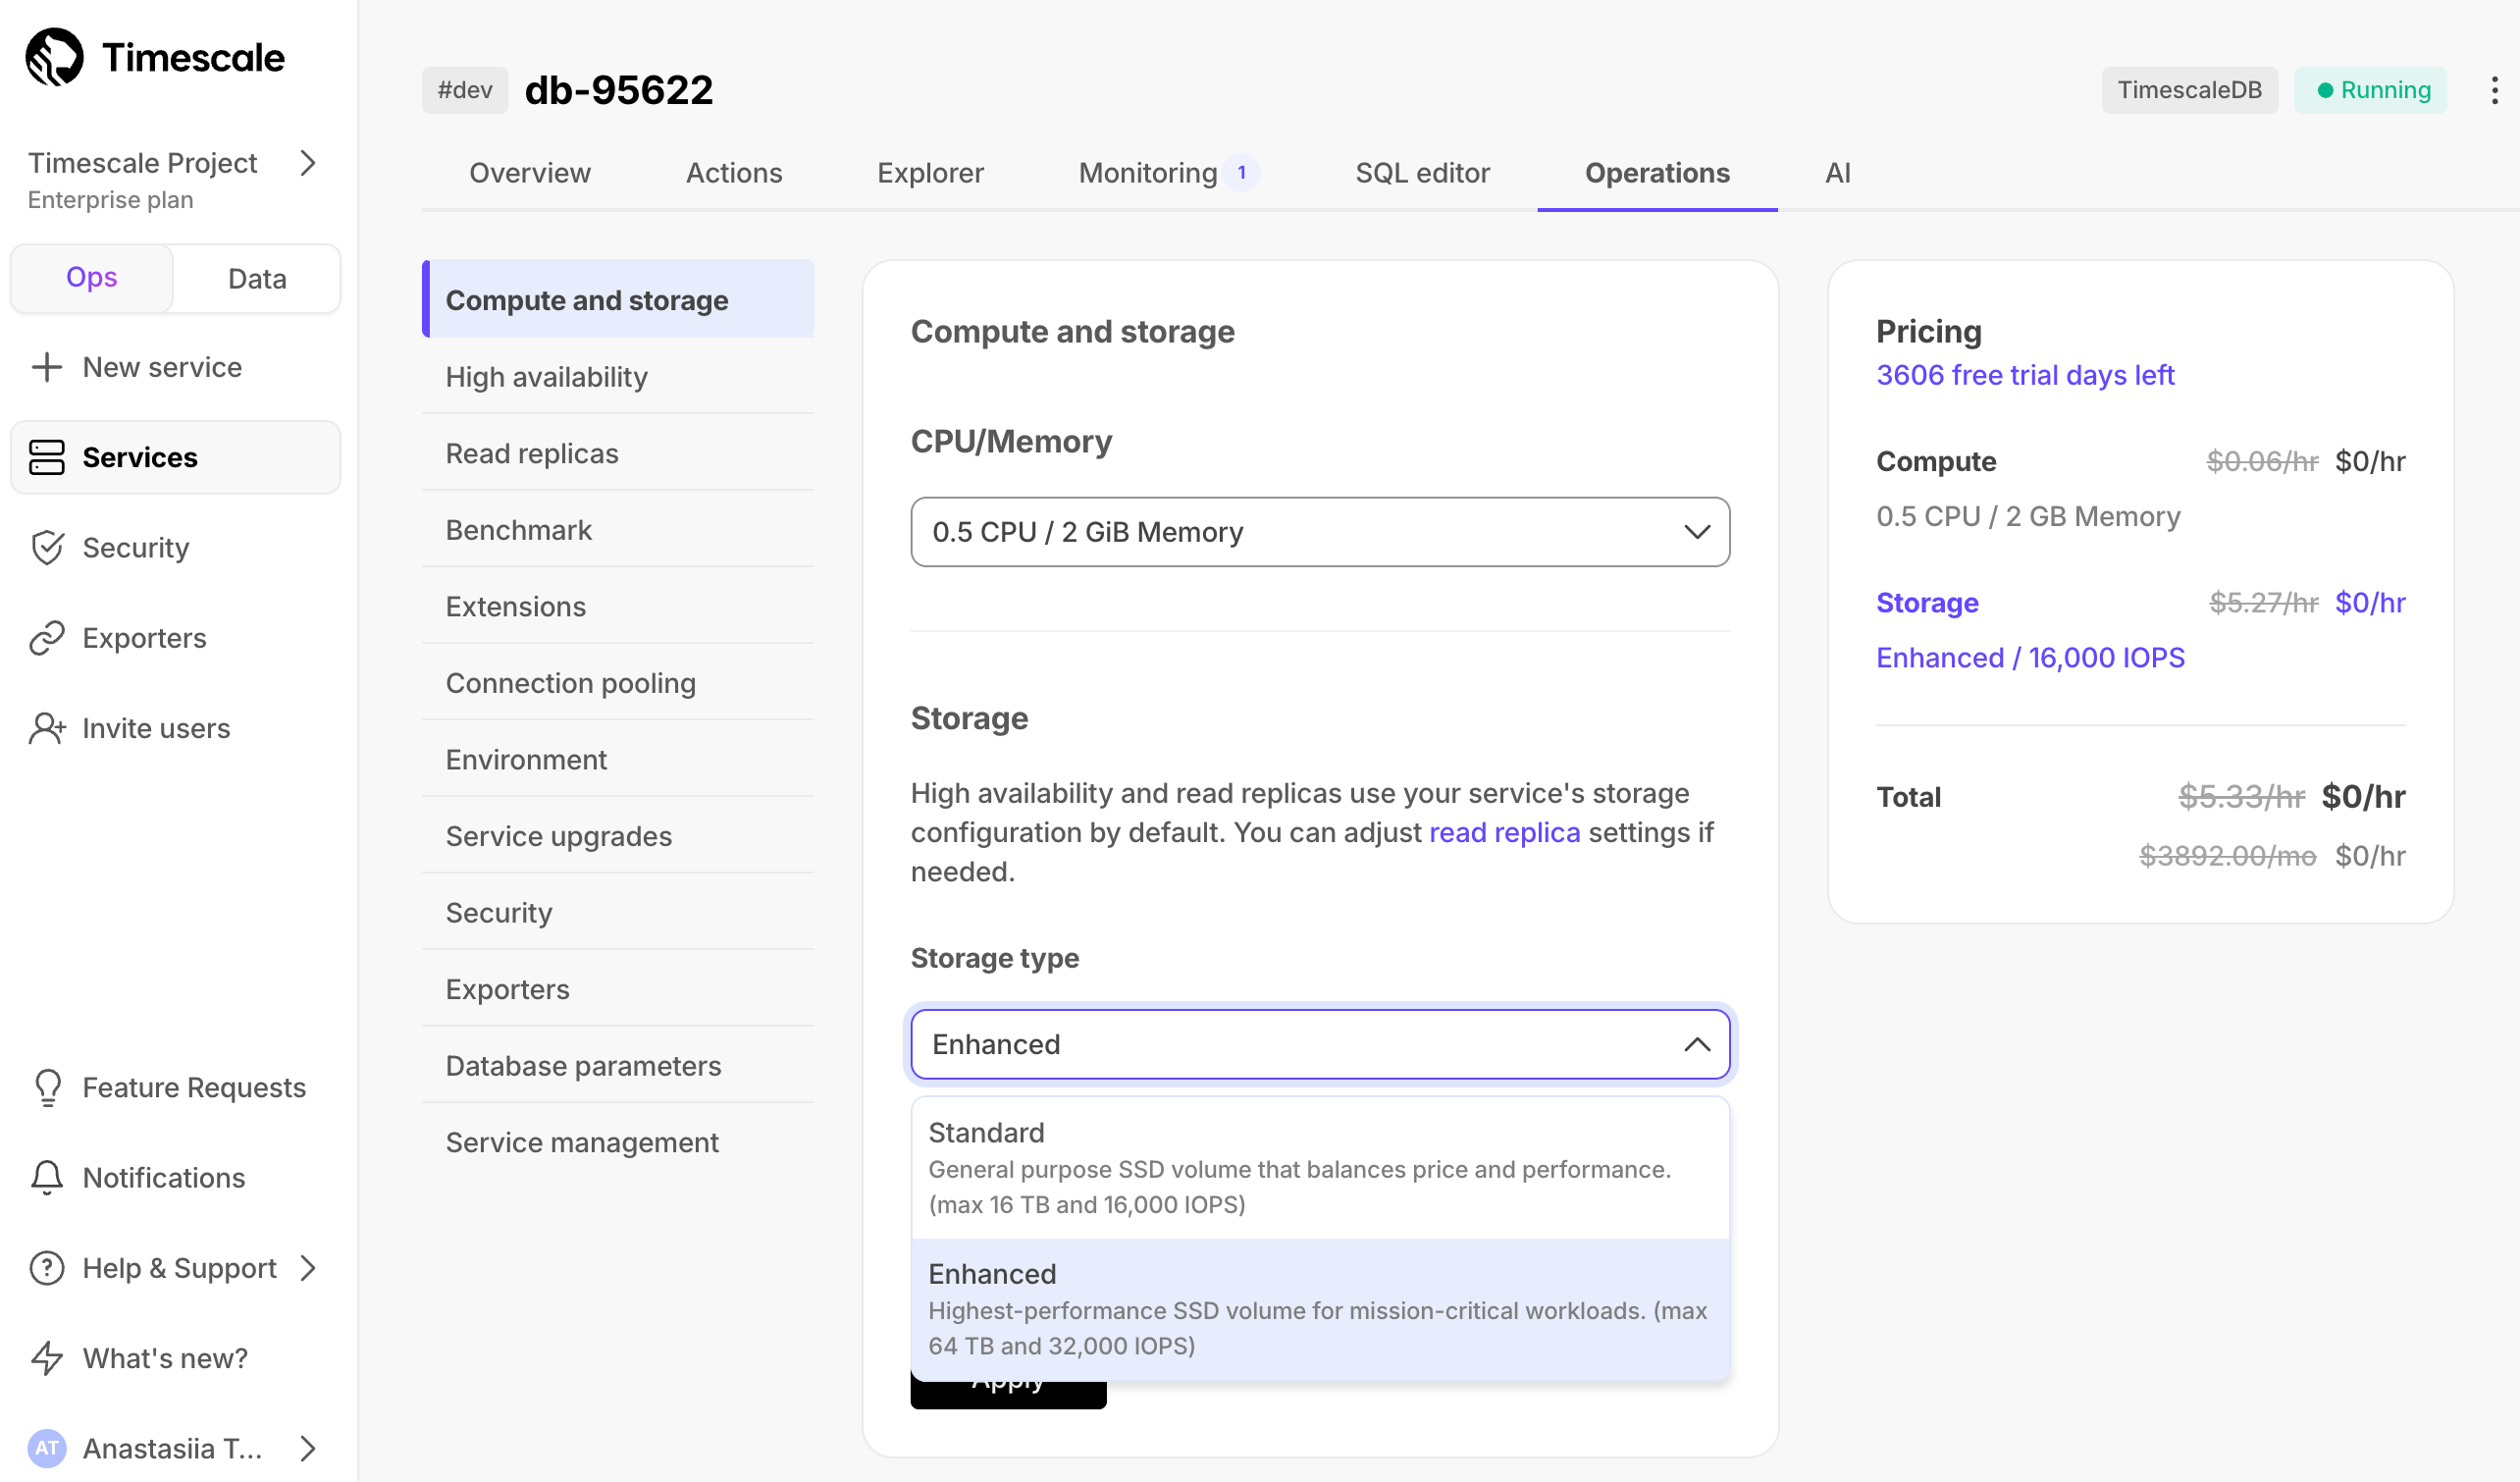
Task: Select Service management in operations menu
Action: pyautogui.click(x=618, y=1141)
